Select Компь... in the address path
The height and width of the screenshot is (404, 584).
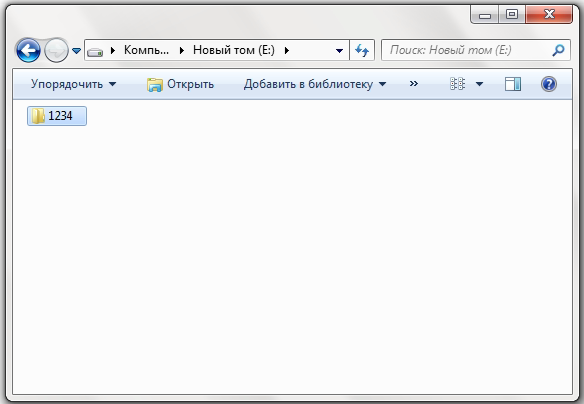click(x=146, y=50)
